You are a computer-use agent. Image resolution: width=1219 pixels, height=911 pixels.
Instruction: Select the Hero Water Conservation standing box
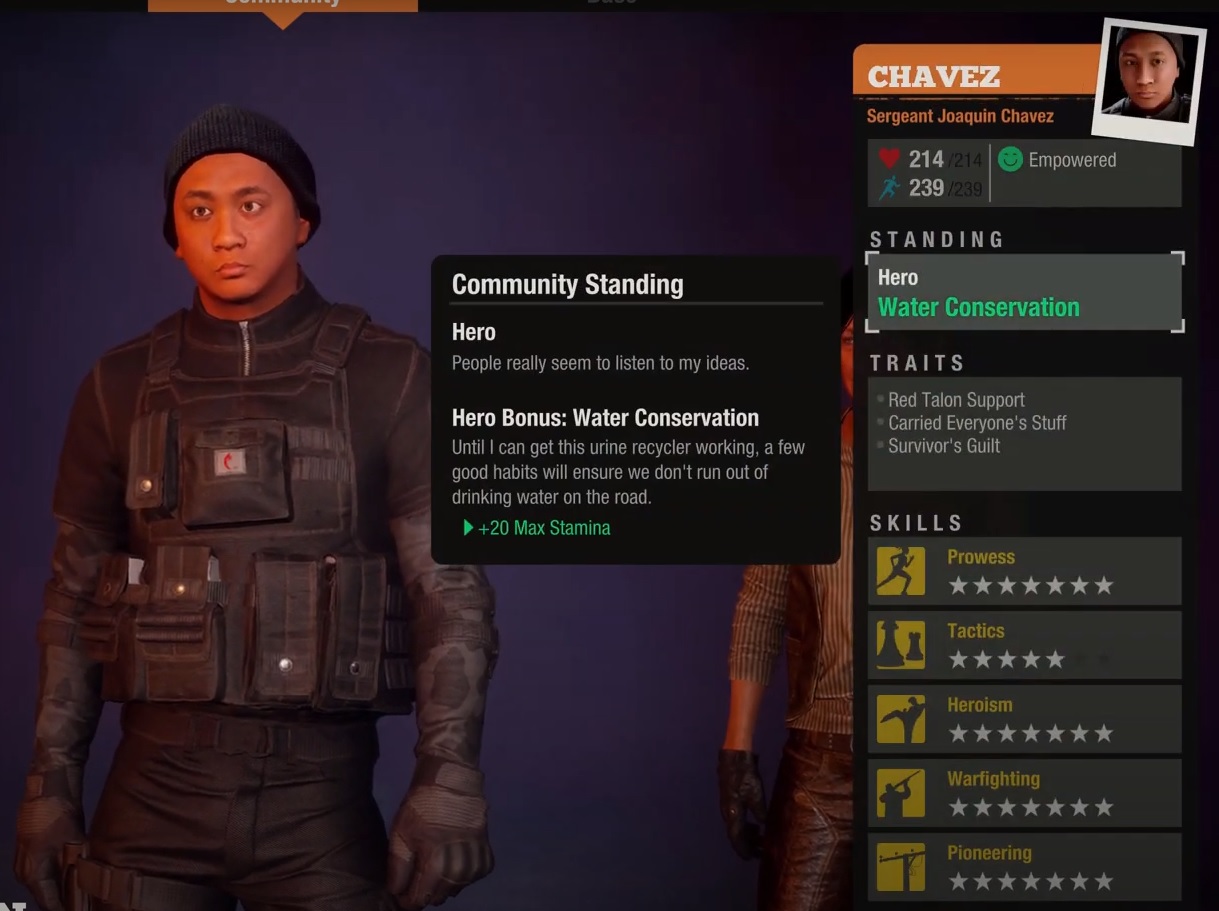click(x=1025, y=292)
